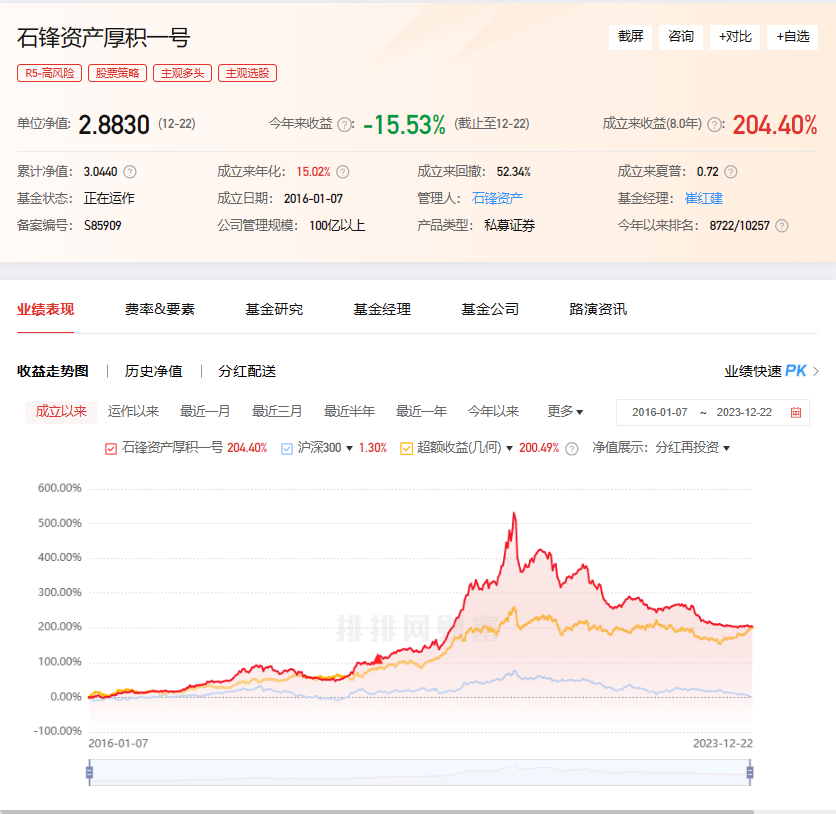Select 分红配送 sub-tab
The width and height of the screenshot is (836, 814).
(247, 371)
